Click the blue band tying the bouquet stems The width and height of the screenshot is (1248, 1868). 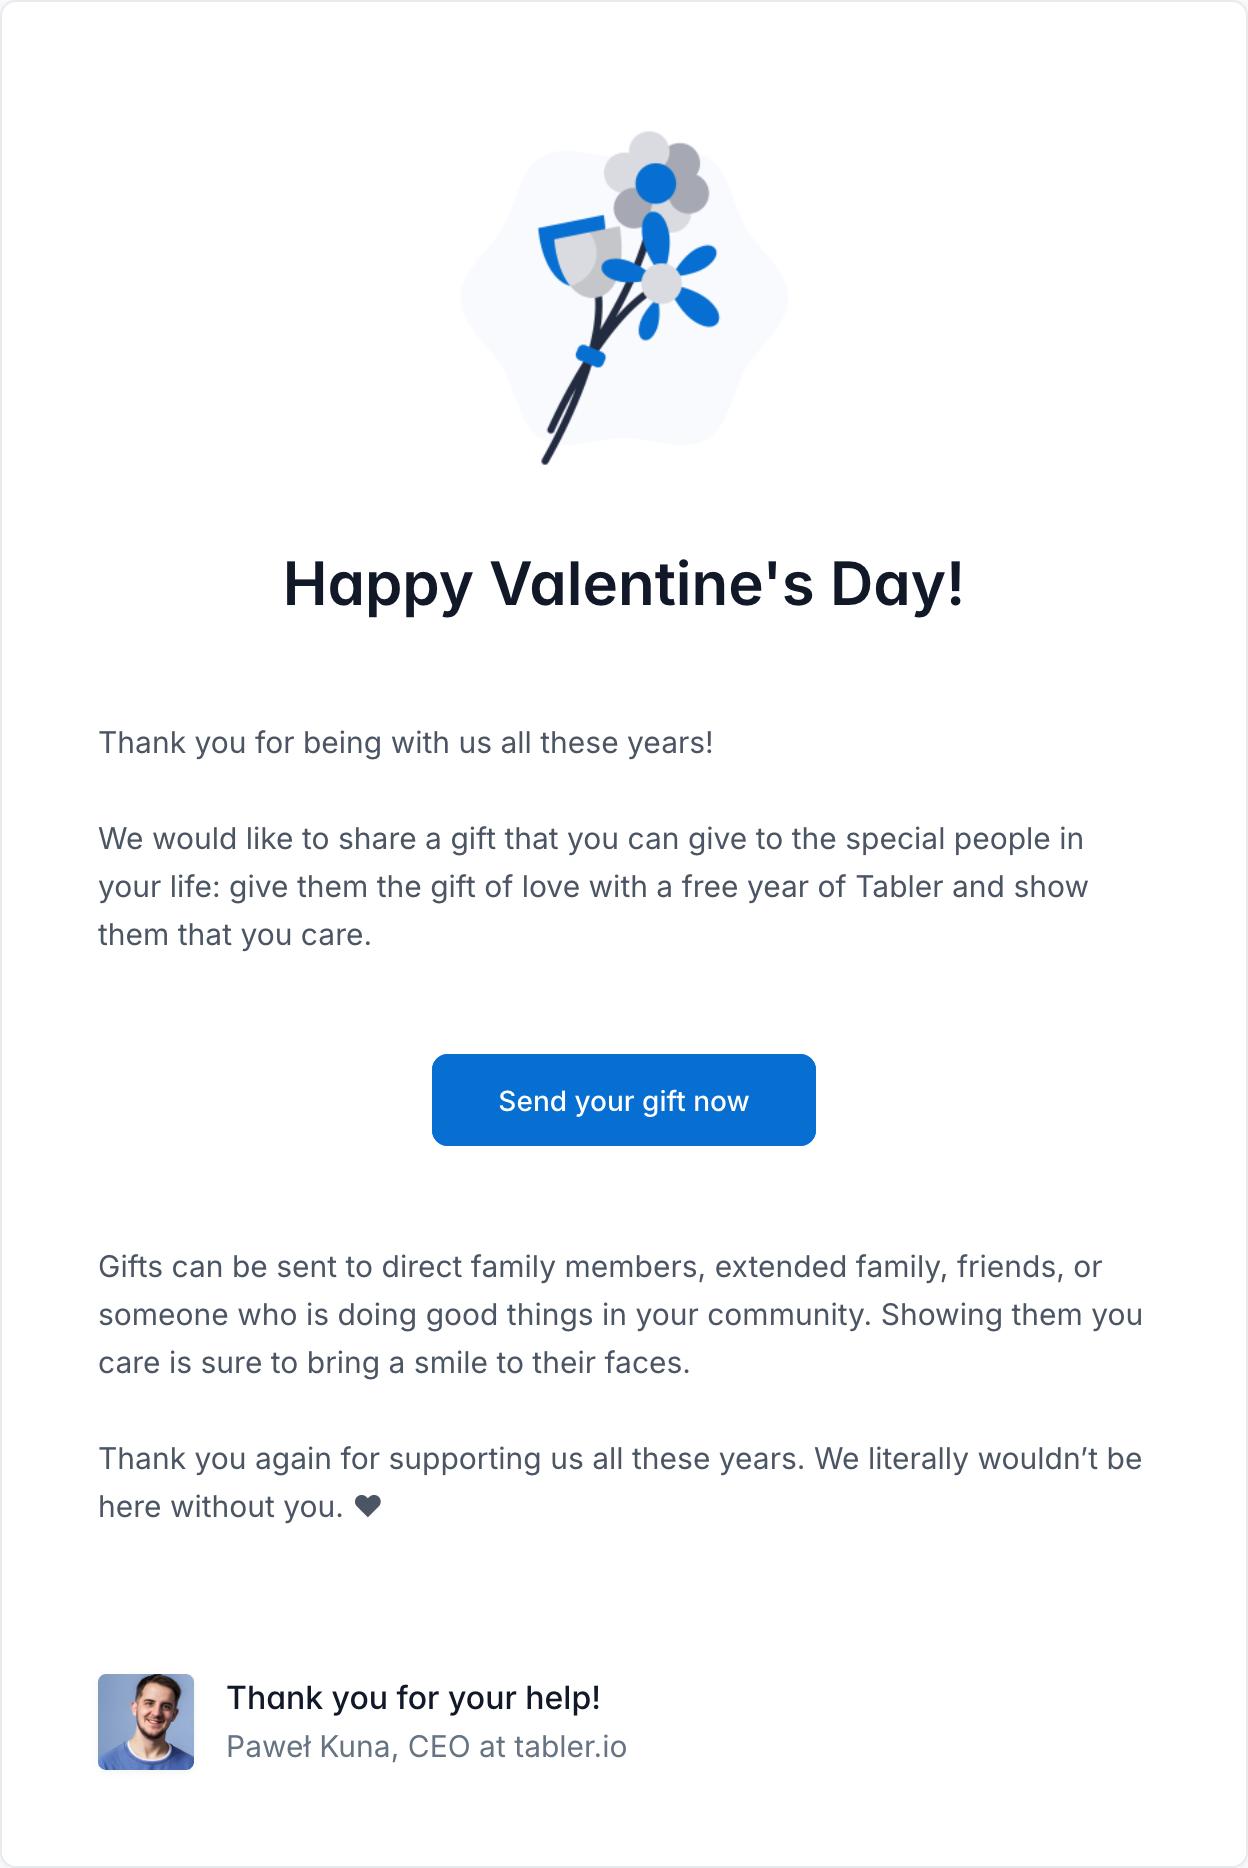point(590,355)
